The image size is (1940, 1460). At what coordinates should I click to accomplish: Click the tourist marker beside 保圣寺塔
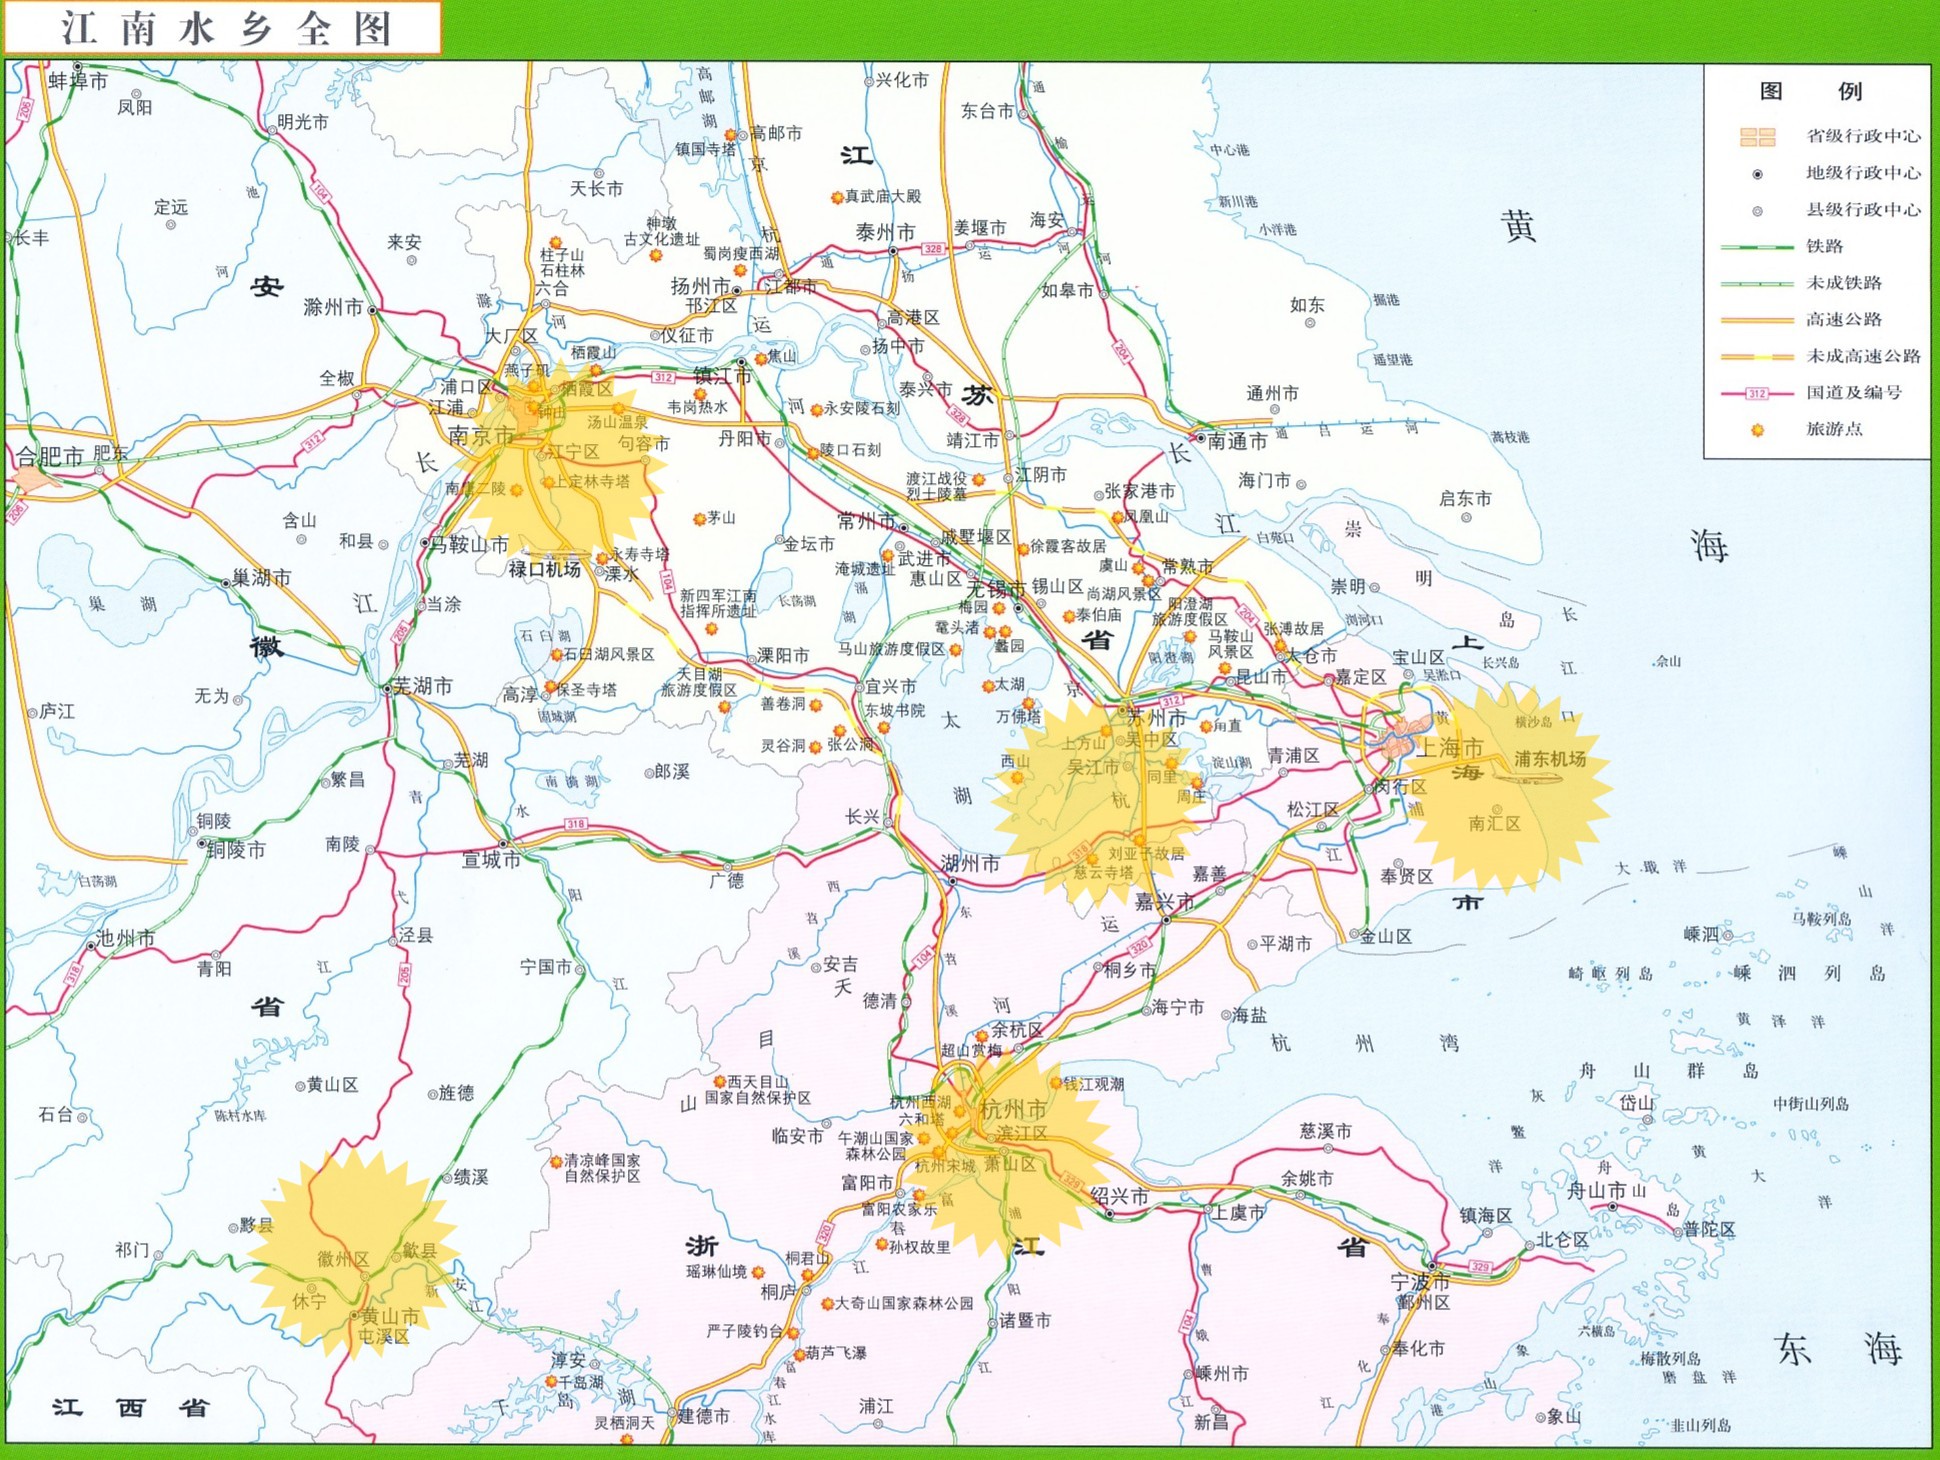point(549,688)
